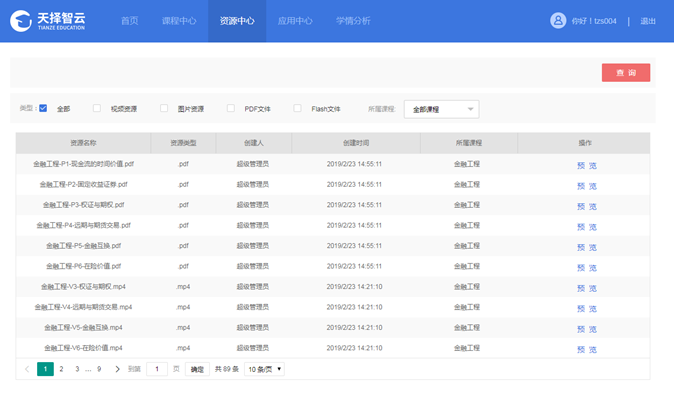Select page 1 in pagination

[45, 369]
